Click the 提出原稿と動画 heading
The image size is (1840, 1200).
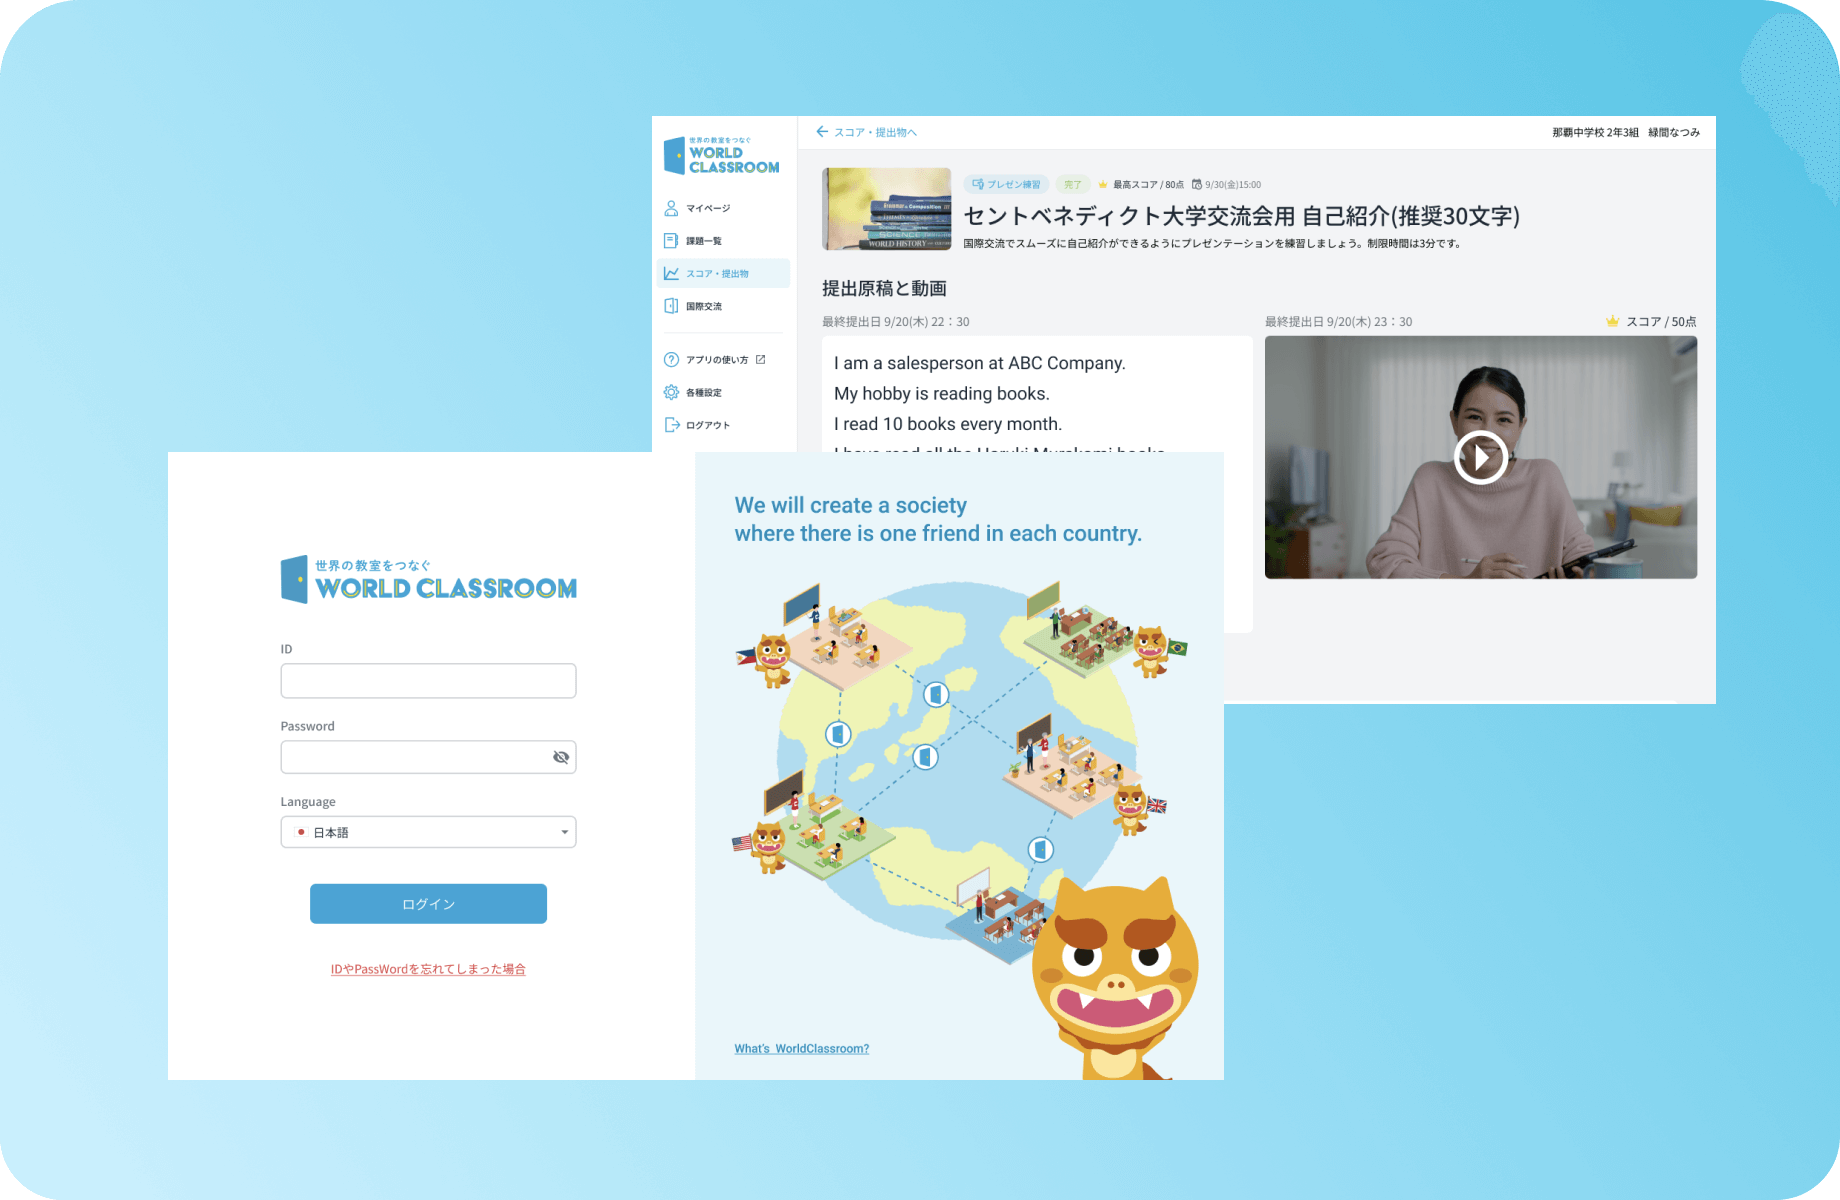coord(884,289)
